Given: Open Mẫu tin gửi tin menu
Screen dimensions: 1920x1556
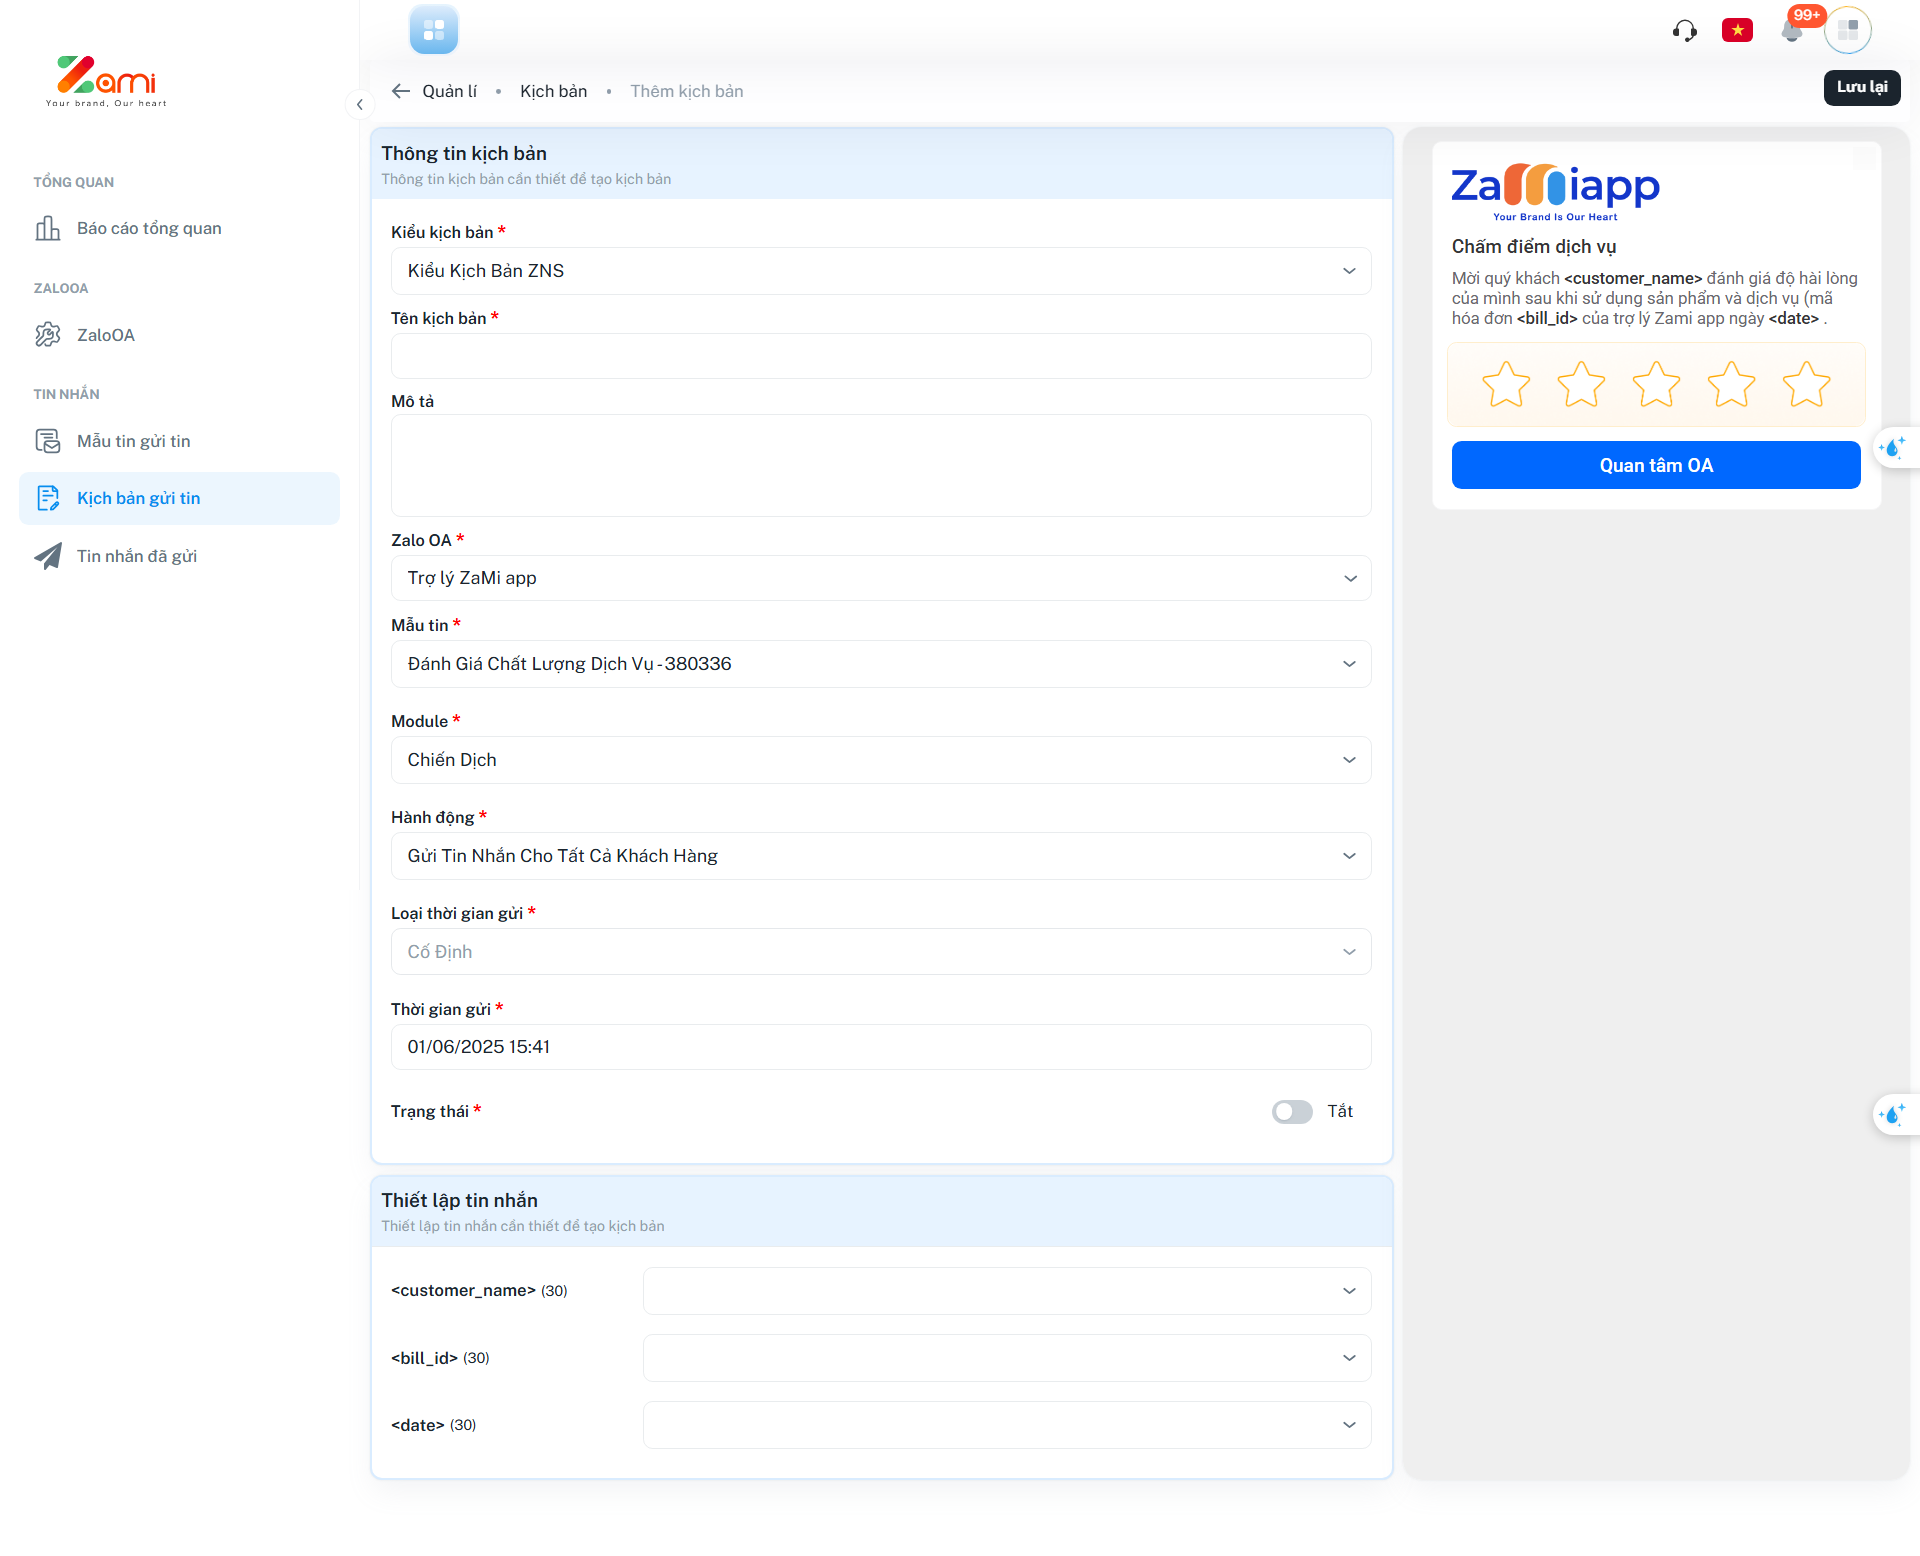Looking at the screenshot, I should [133, 441].
